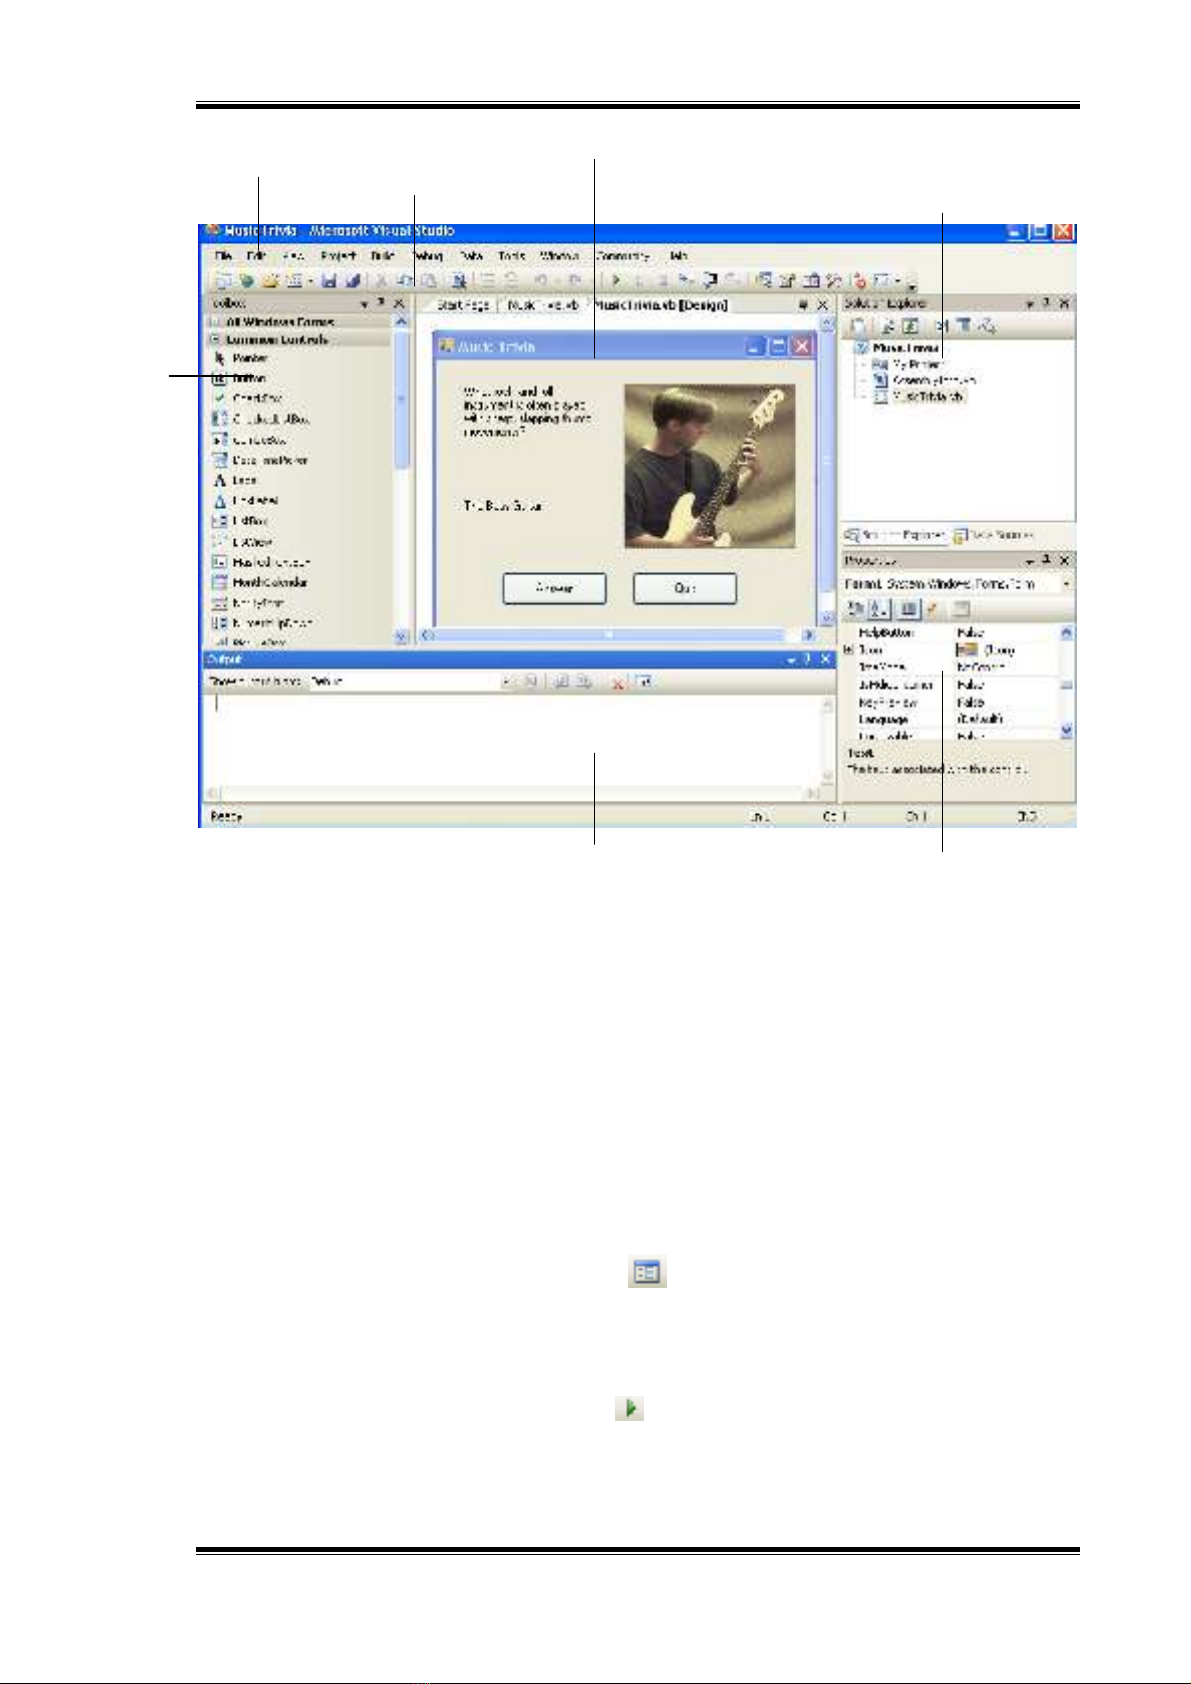Click the designer's horizontal scrollbar thumb
This screenshot has height=1684, width=1191.
(609, 635)
